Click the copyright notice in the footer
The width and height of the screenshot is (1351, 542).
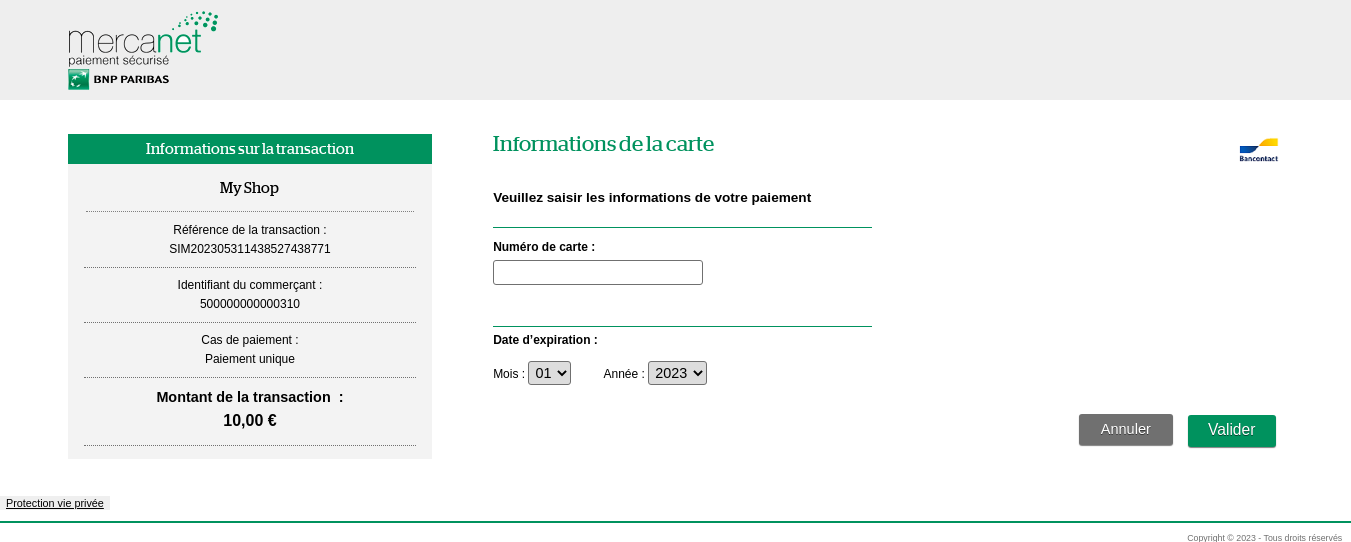click(1264, 537)
